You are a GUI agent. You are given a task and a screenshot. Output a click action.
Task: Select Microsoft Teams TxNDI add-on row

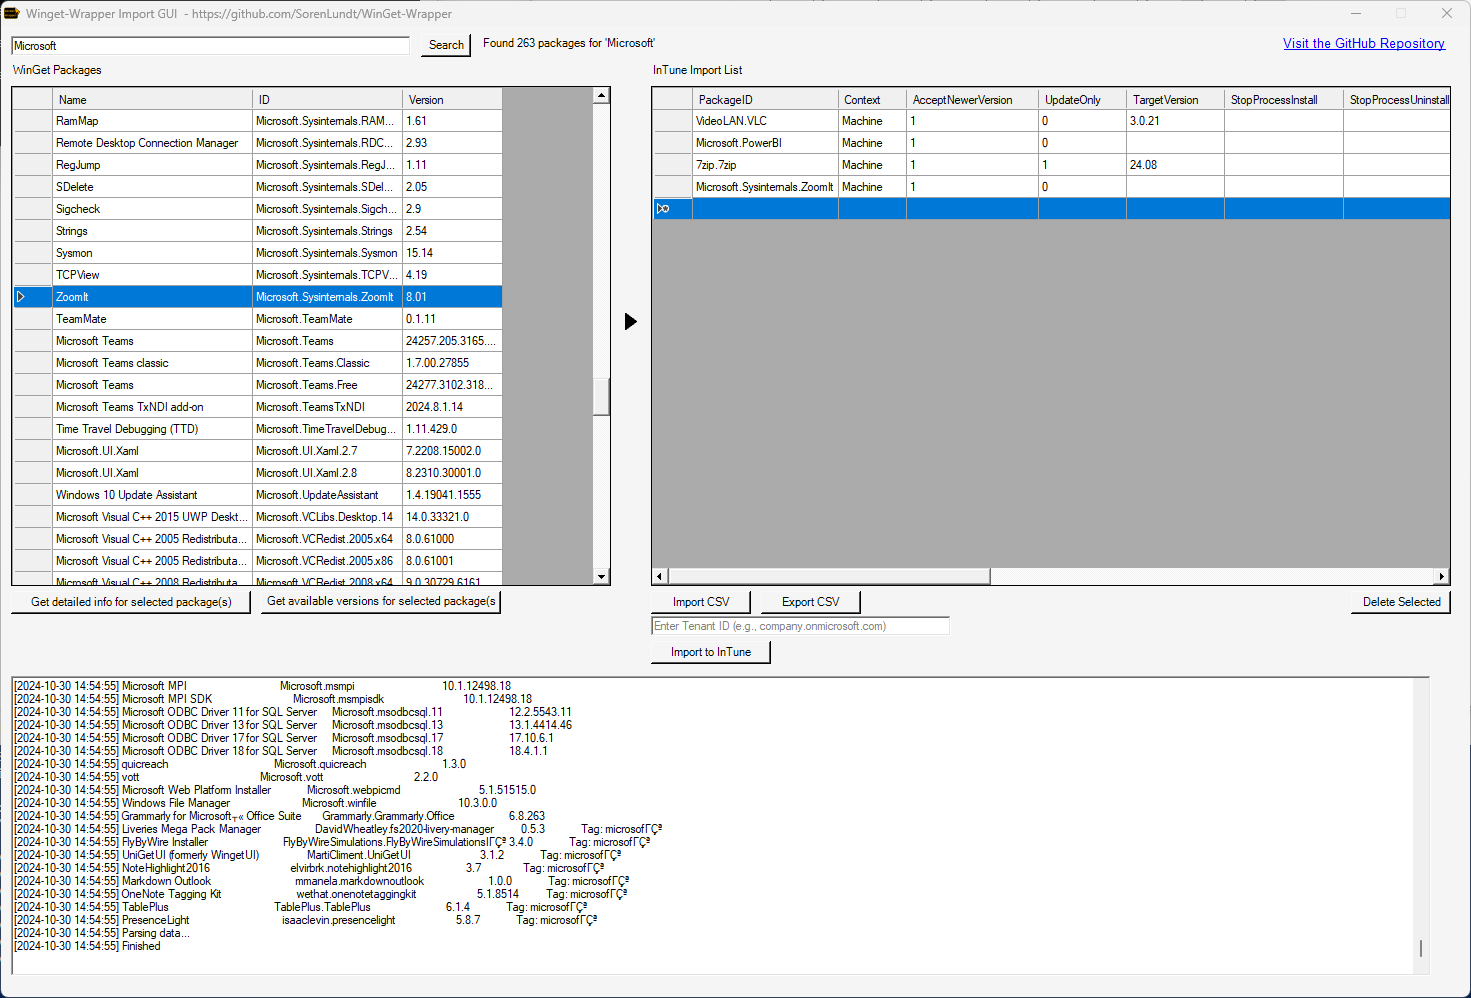[x=257, y=407]
